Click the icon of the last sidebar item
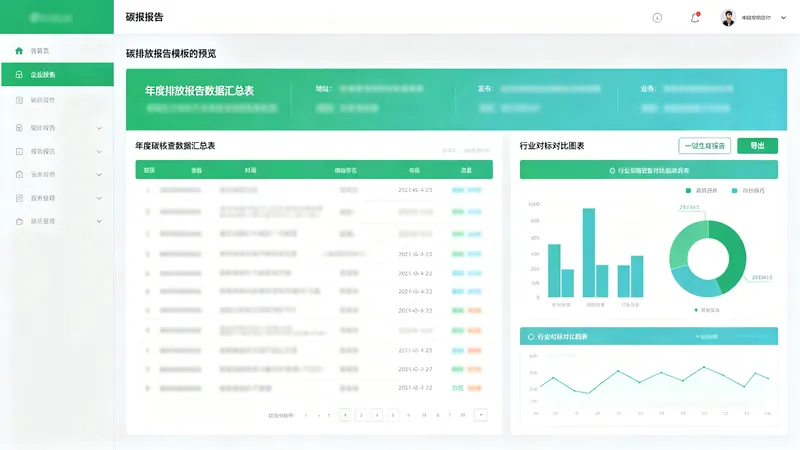Image resolution: width=800 pixels, height=450 pixels. click(19, 221)
